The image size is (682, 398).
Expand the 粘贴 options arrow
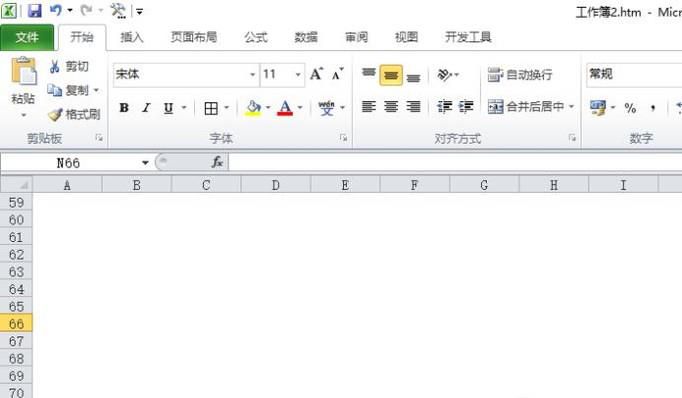(x=23, y=115)
